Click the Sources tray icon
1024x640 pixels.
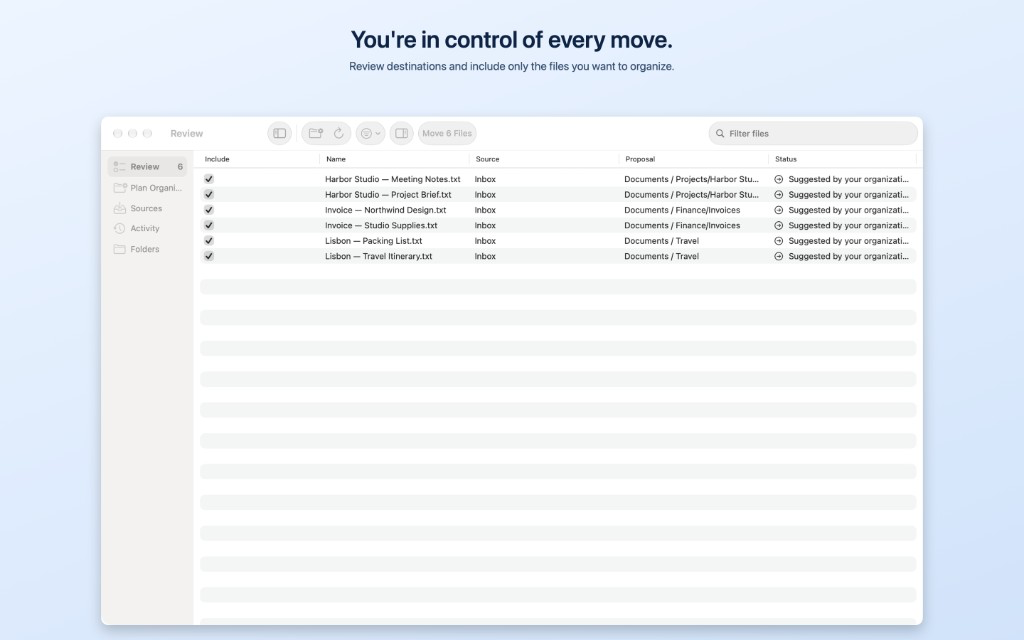(120, 208)
